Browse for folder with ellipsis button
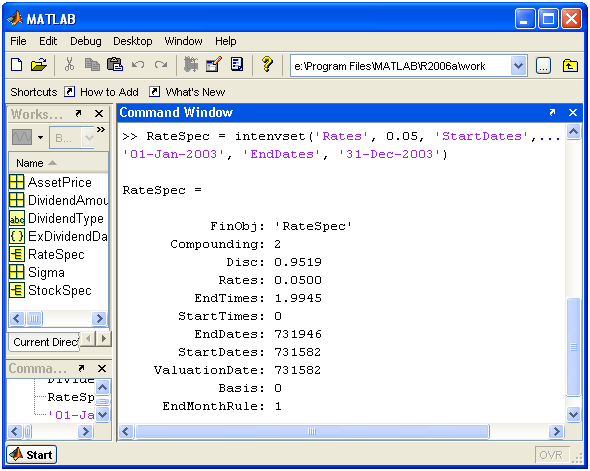Screen dimensions: 590x471 [543, 66]
